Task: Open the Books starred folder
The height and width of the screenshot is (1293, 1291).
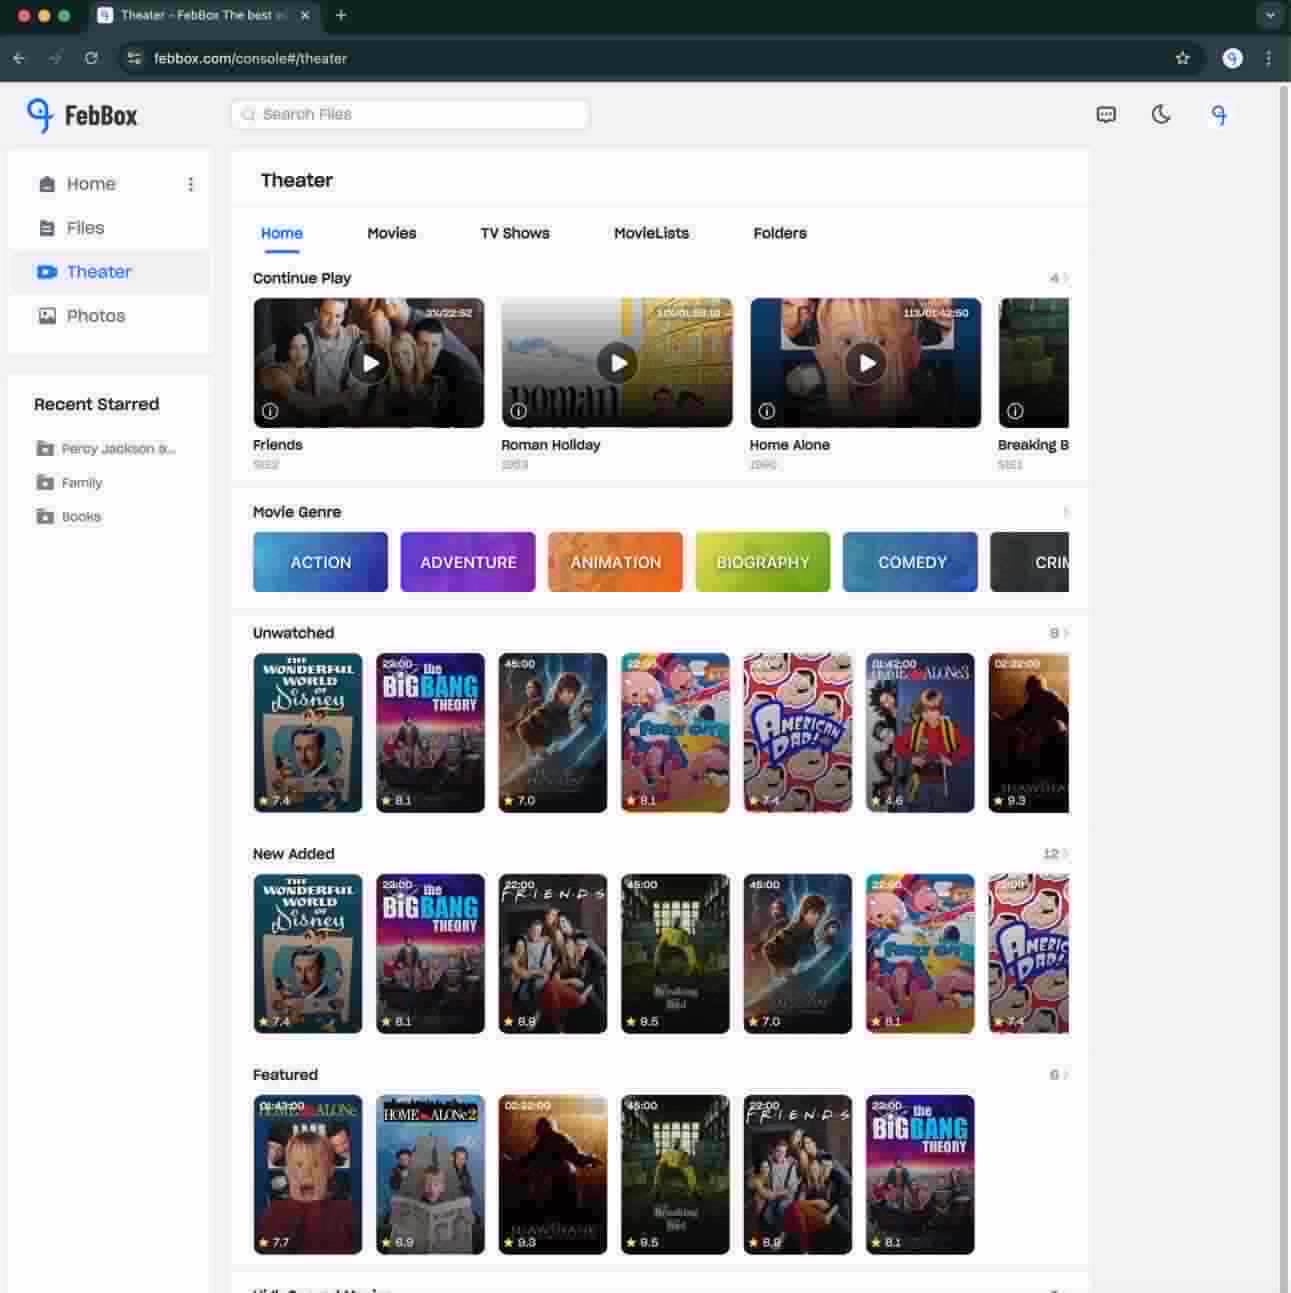Action: (x=68, y=516)
